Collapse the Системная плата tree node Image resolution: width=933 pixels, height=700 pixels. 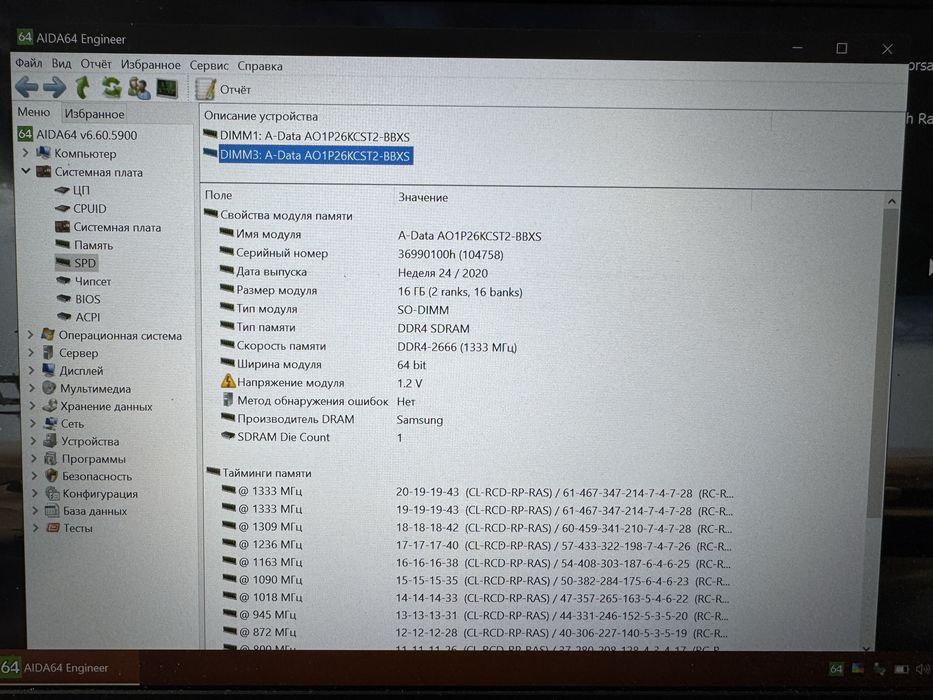pos(26,171)
